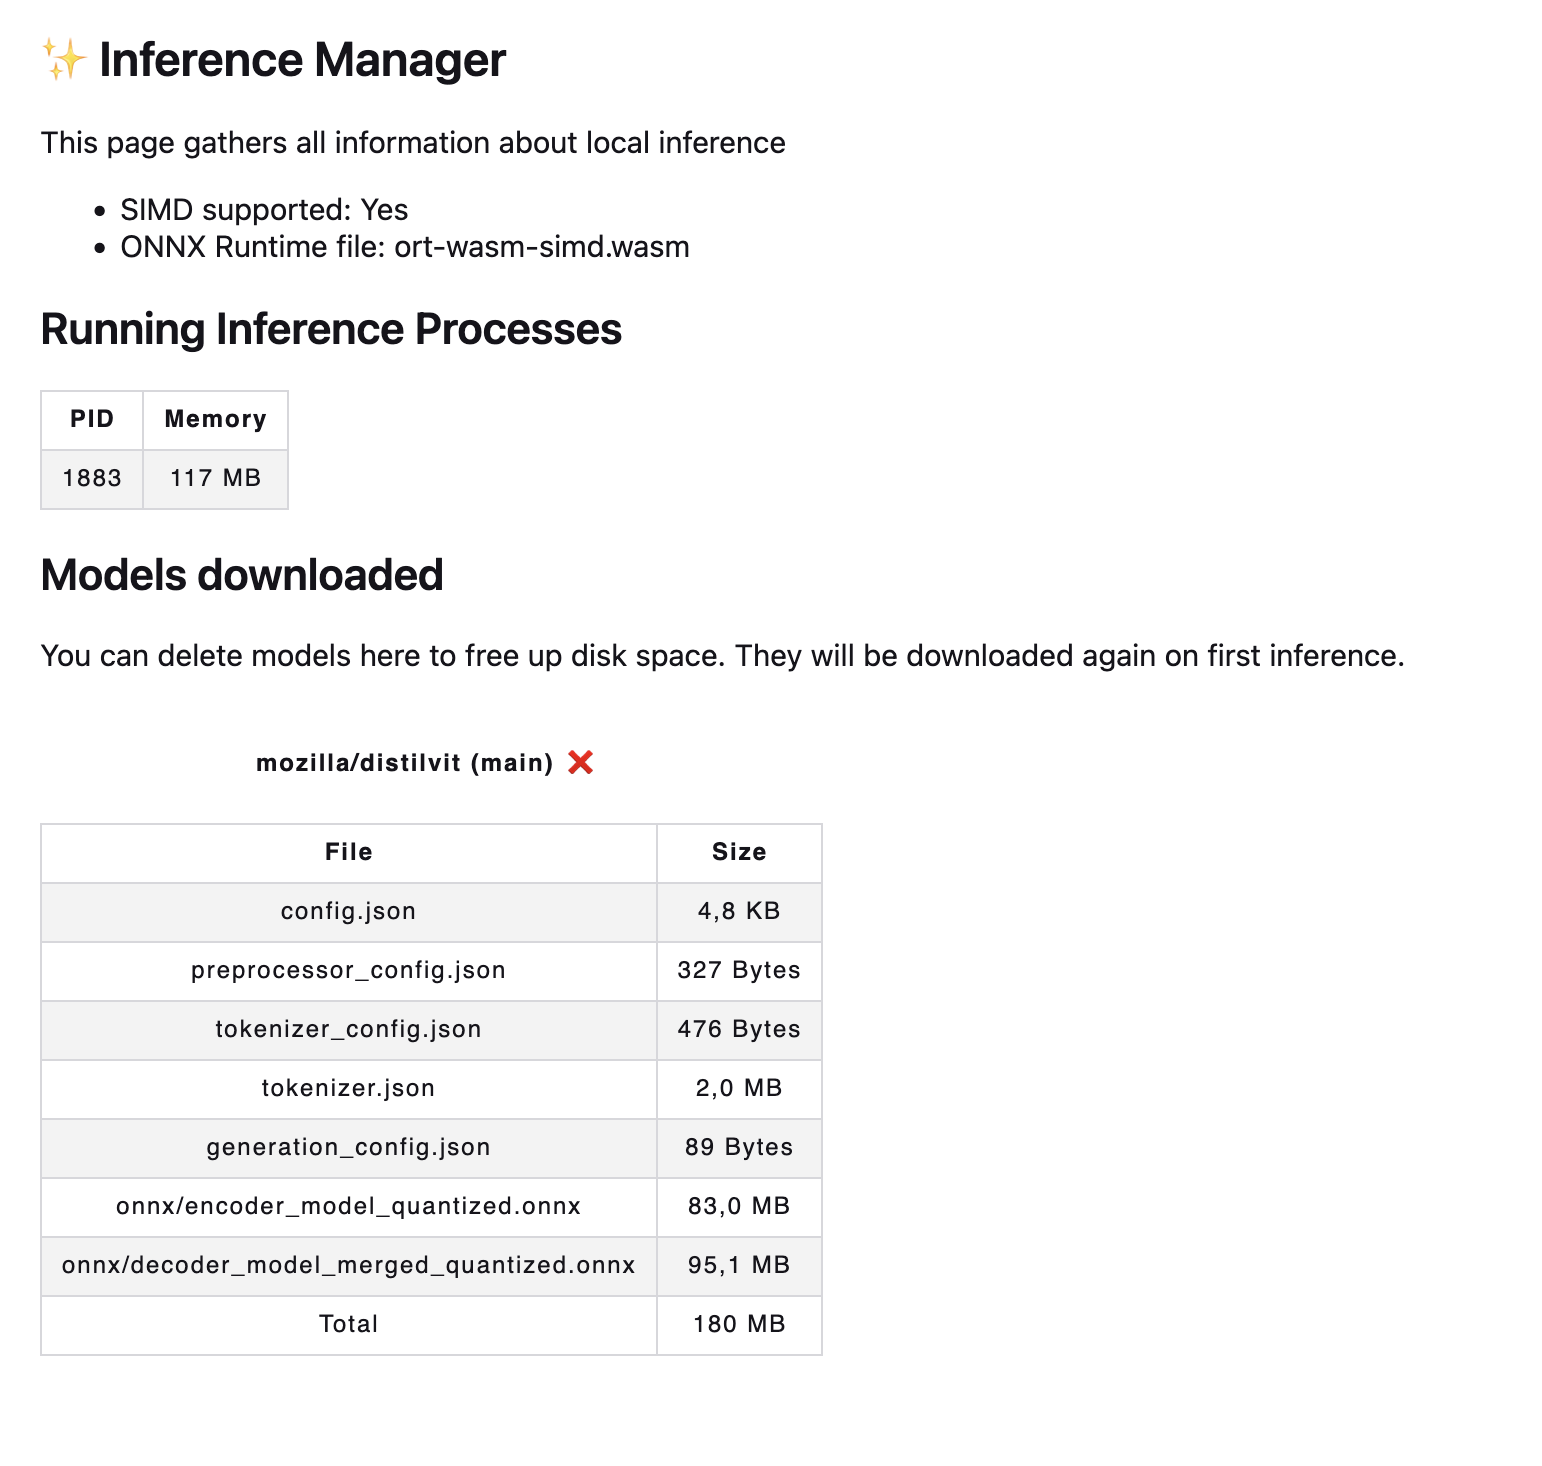Click tokenizer_config.json in the file list
The image size is (1542, 1466).
tap(348, 1029)
